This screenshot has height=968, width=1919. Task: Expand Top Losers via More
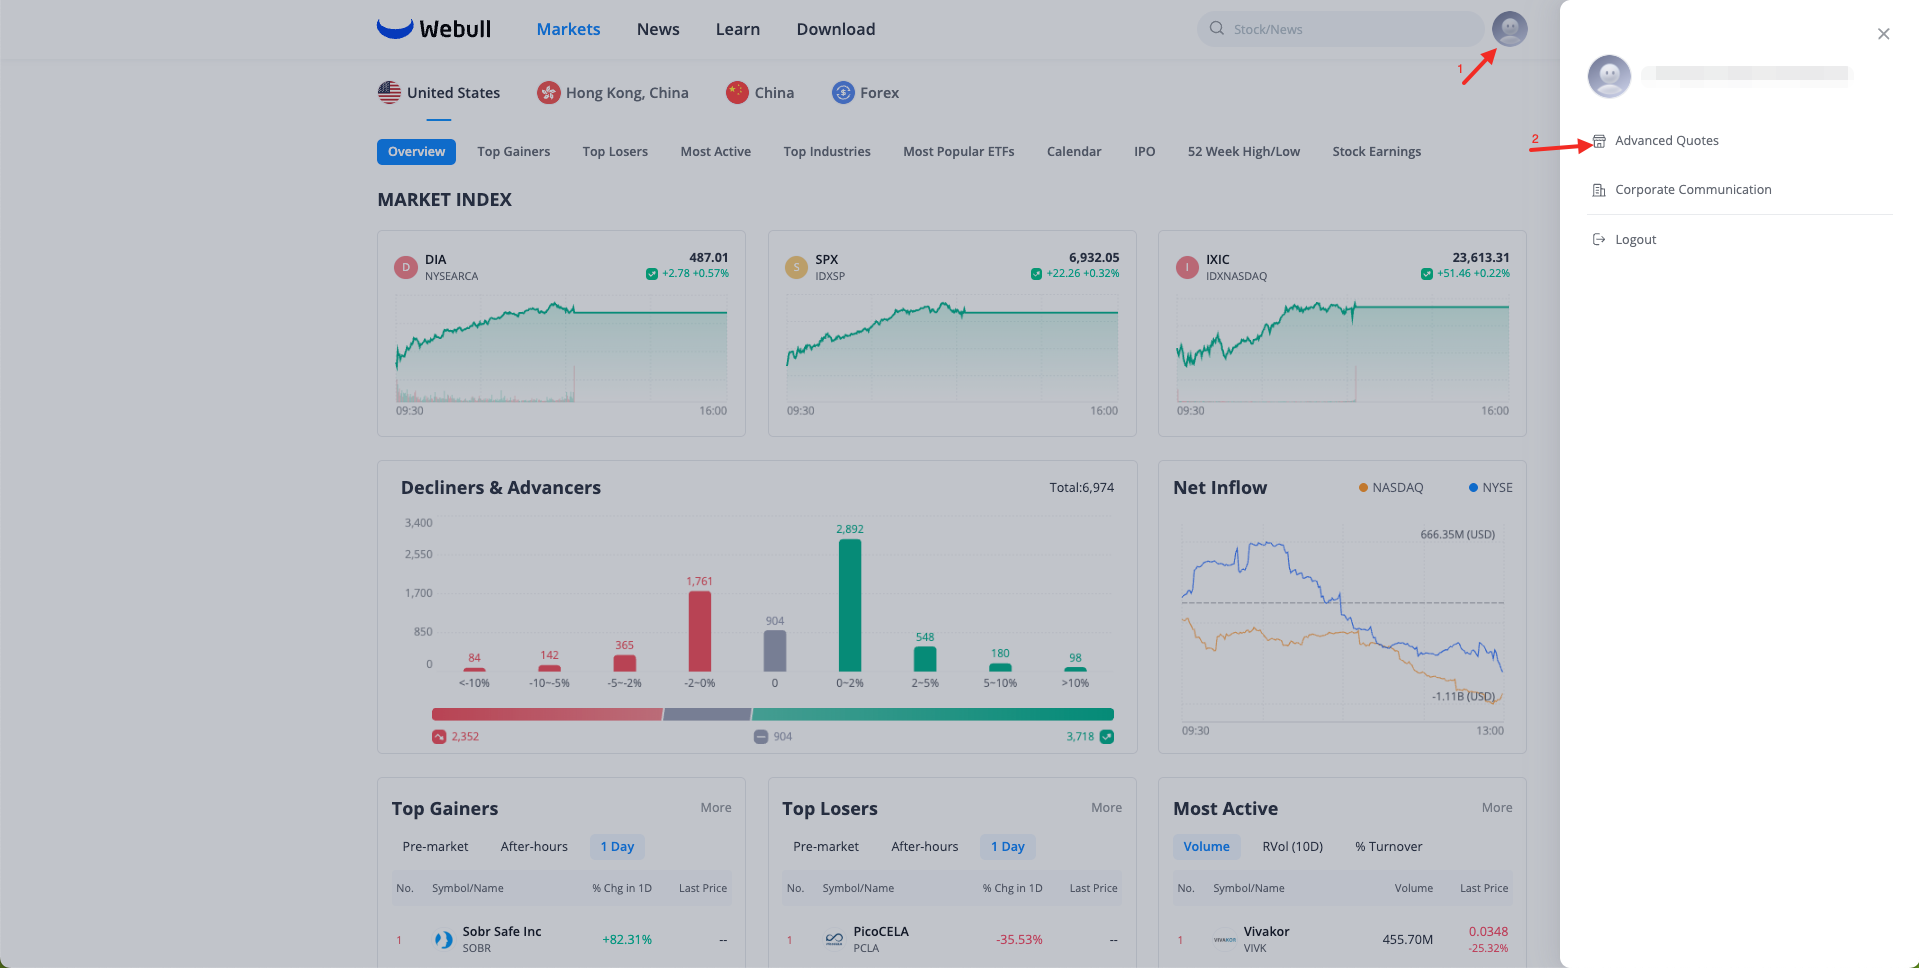[1106, 808]
